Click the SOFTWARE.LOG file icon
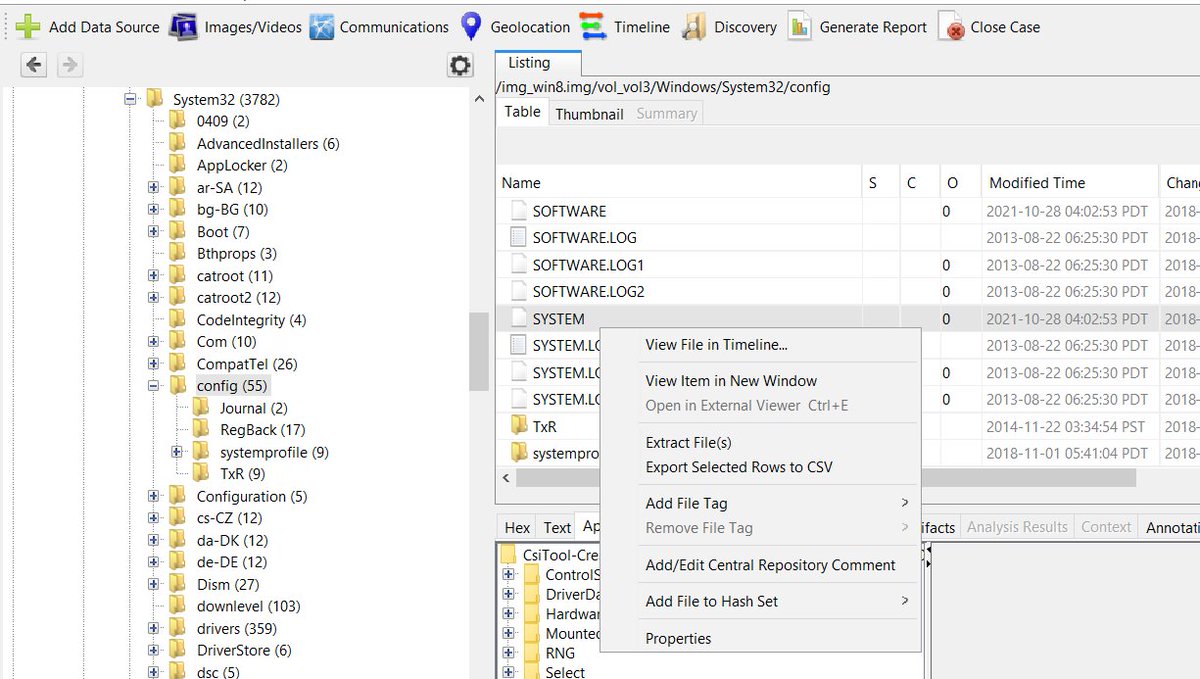Screen dimensions: 1200x679 (518, 238)
